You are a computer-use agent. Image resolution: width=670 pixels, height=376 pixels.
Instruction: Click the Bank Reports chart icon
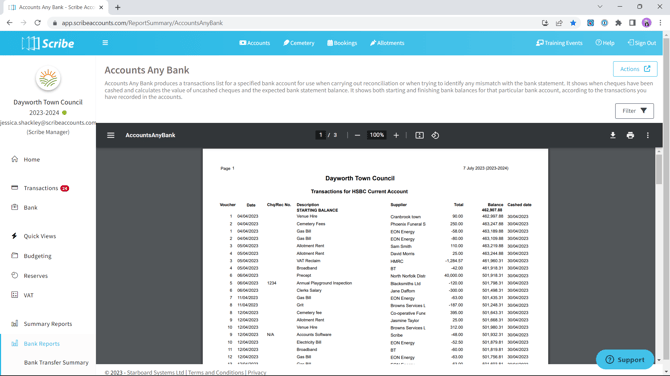pos(15,343)
